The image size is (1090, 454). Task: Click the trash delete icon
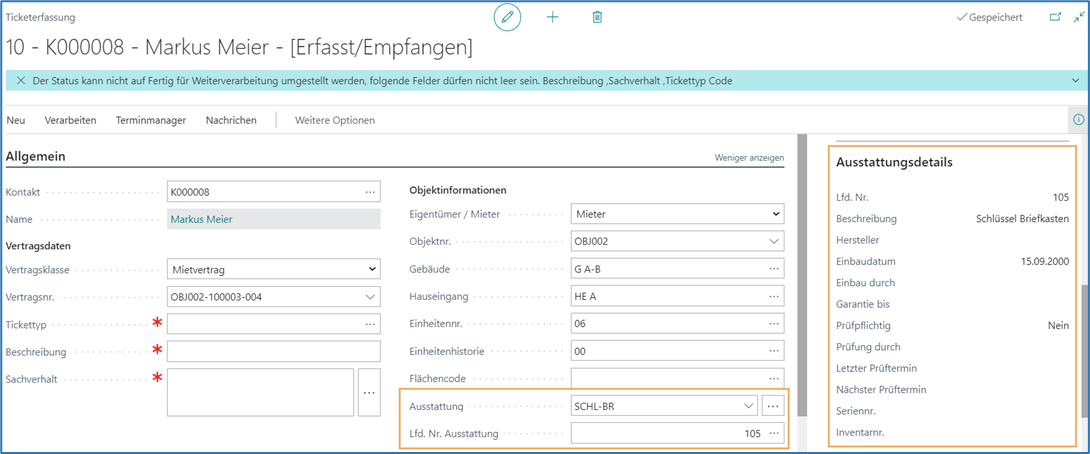pyautogui.click(x=597, y=17)
